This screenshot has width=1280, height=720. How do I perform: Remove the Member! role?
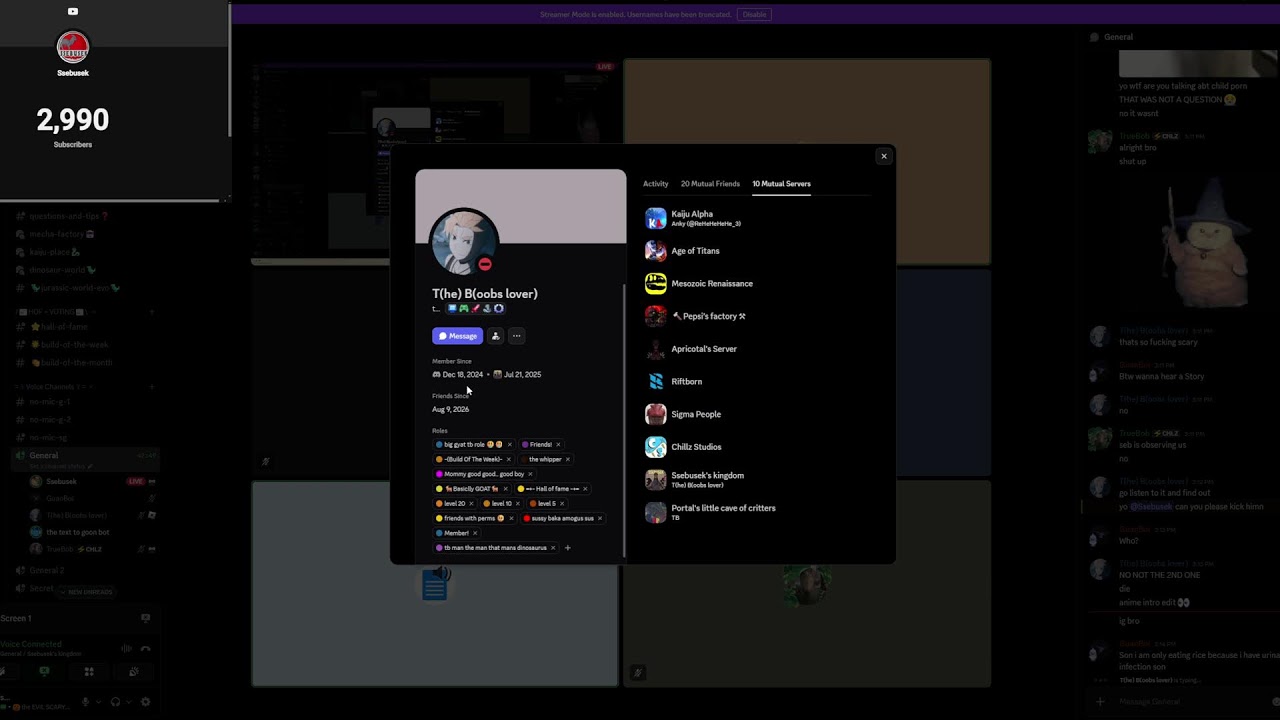tap(475, 533)
